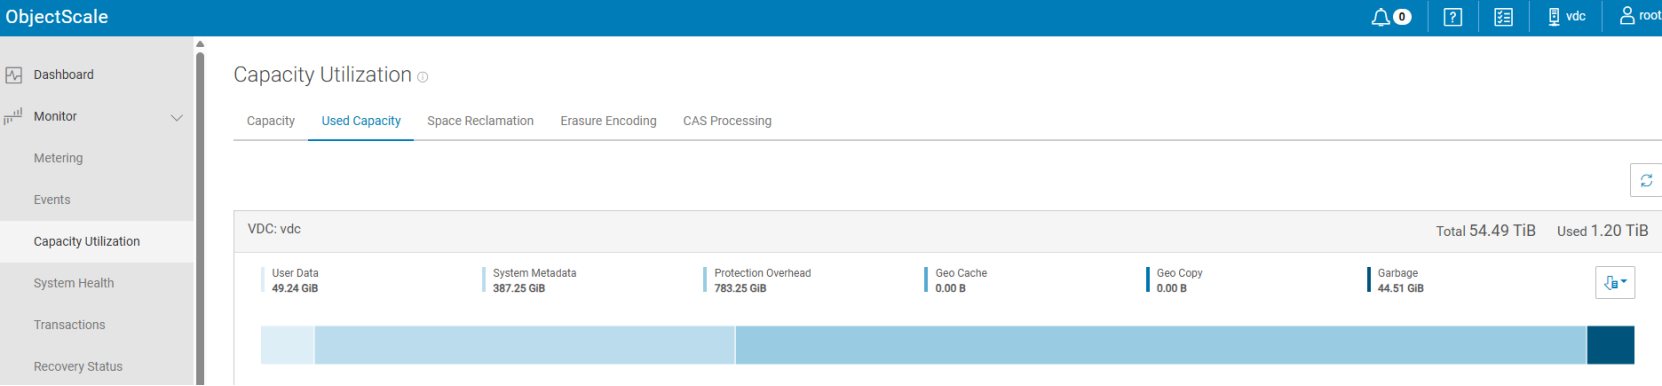Click the Total 54.49 TiB value

[x=1486, y=231]
